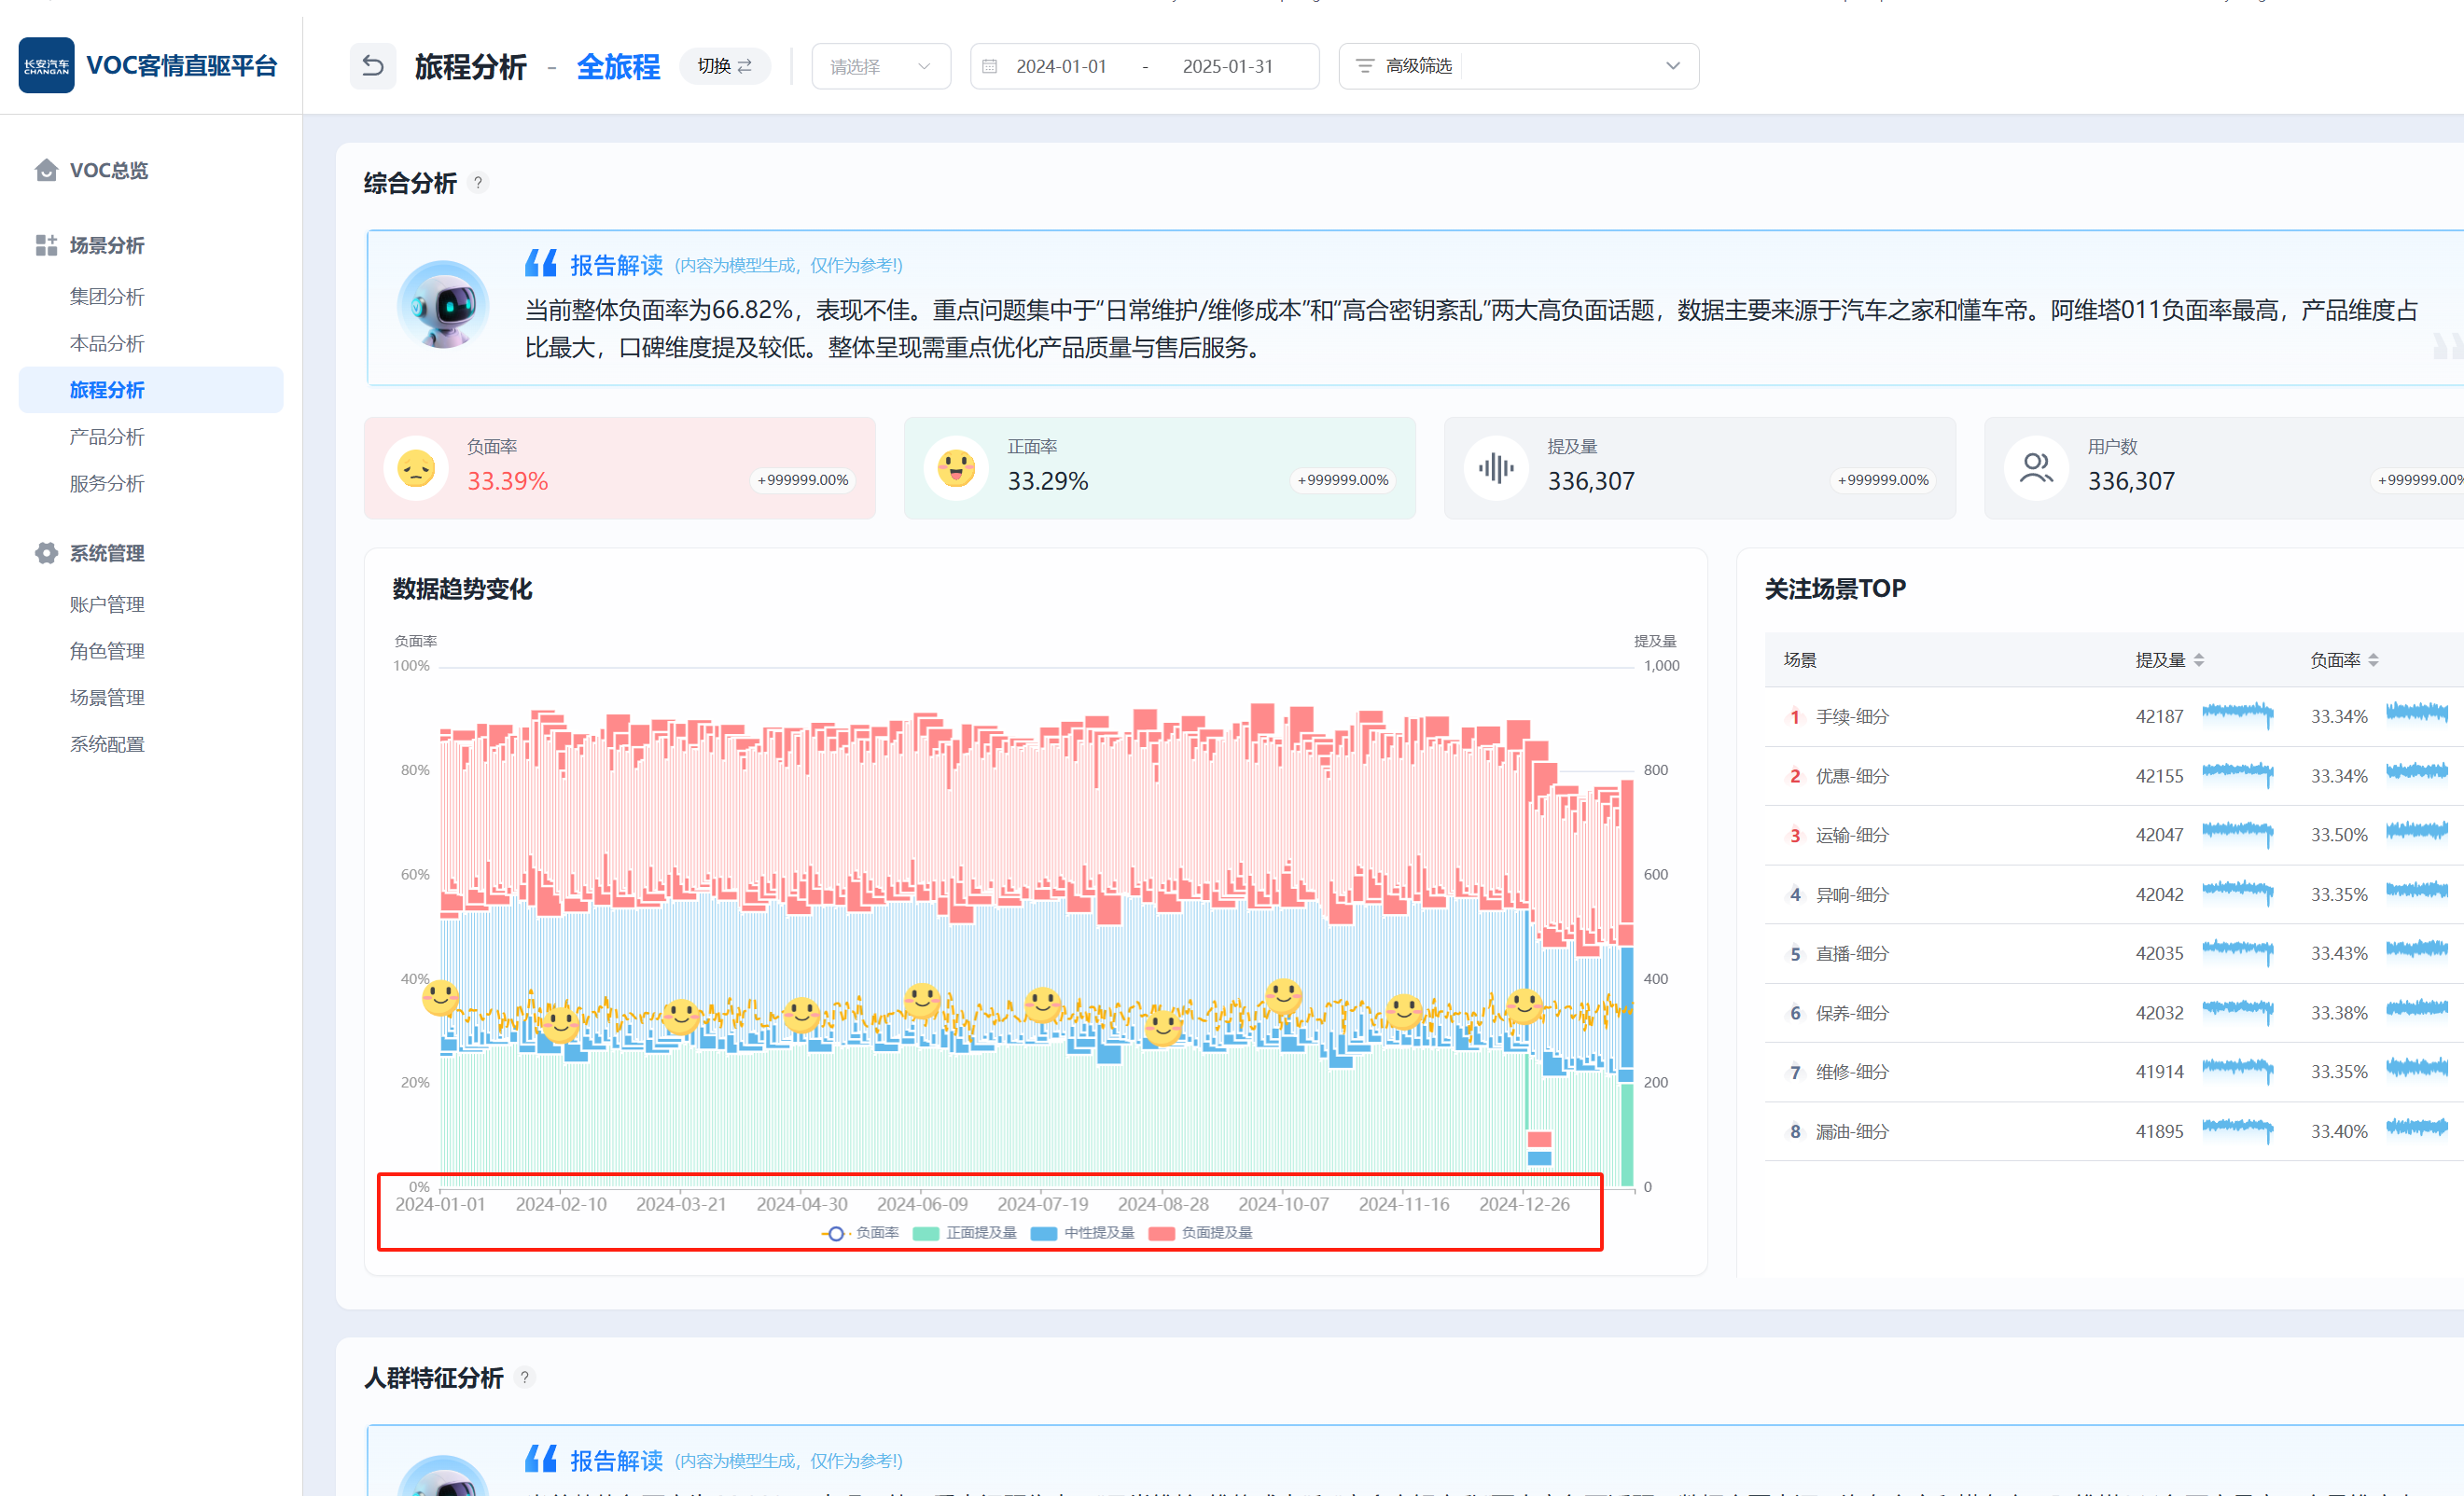Click the sort icon on the 提及量 column
The width and height of the screenshot is (2464, 1496).
coord(2199,660)
